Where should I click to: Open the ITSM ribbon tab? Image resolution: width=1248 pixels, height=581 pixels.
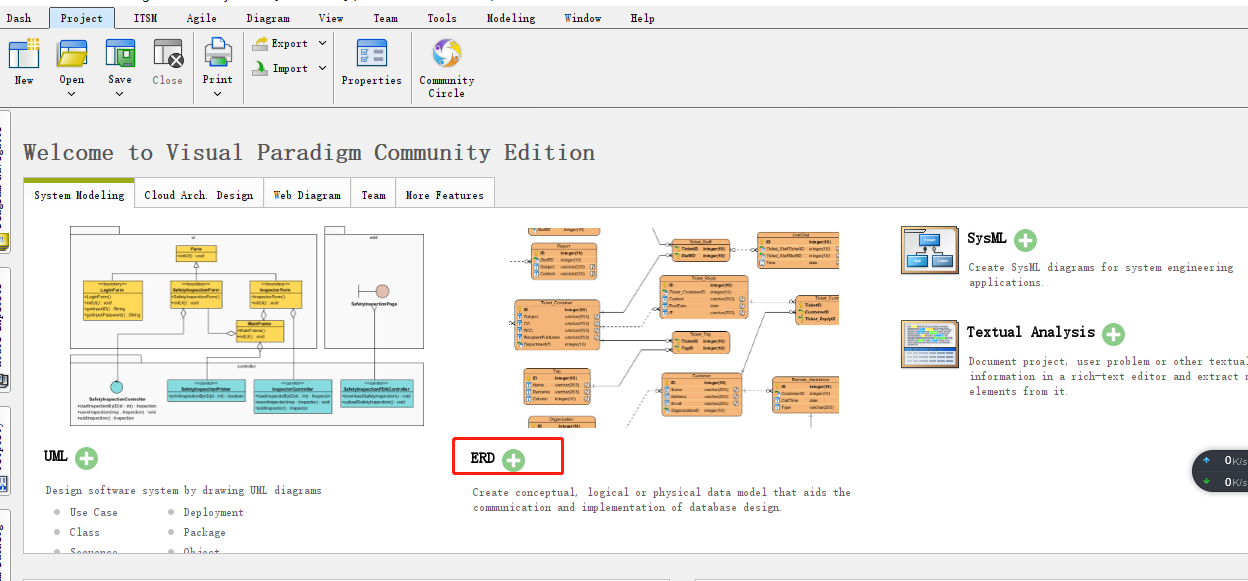click(145, 18)
